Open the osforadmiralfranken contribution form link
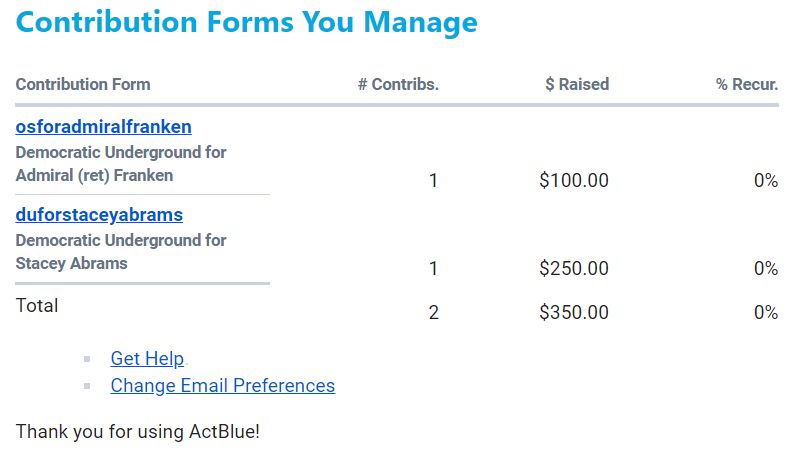The width and height of the screenshot is (799, 452). point(103,127)
